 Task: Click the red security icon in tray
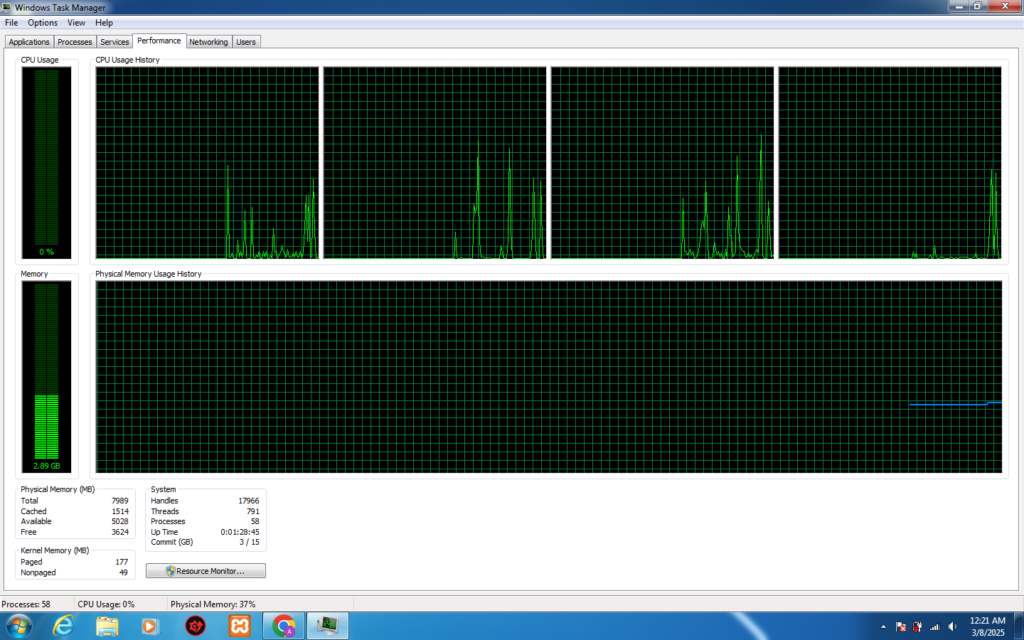pyautogui.click(x=918, y=627)
